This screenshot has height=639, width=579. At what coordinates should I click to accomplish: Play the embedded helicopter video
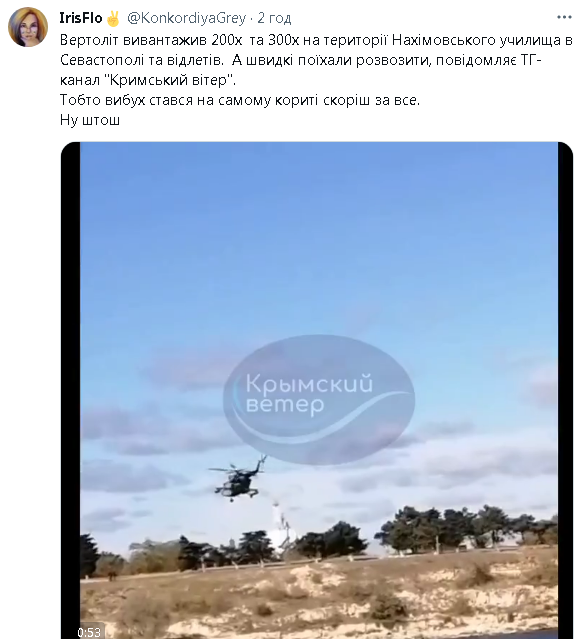(x=317, y=390)
